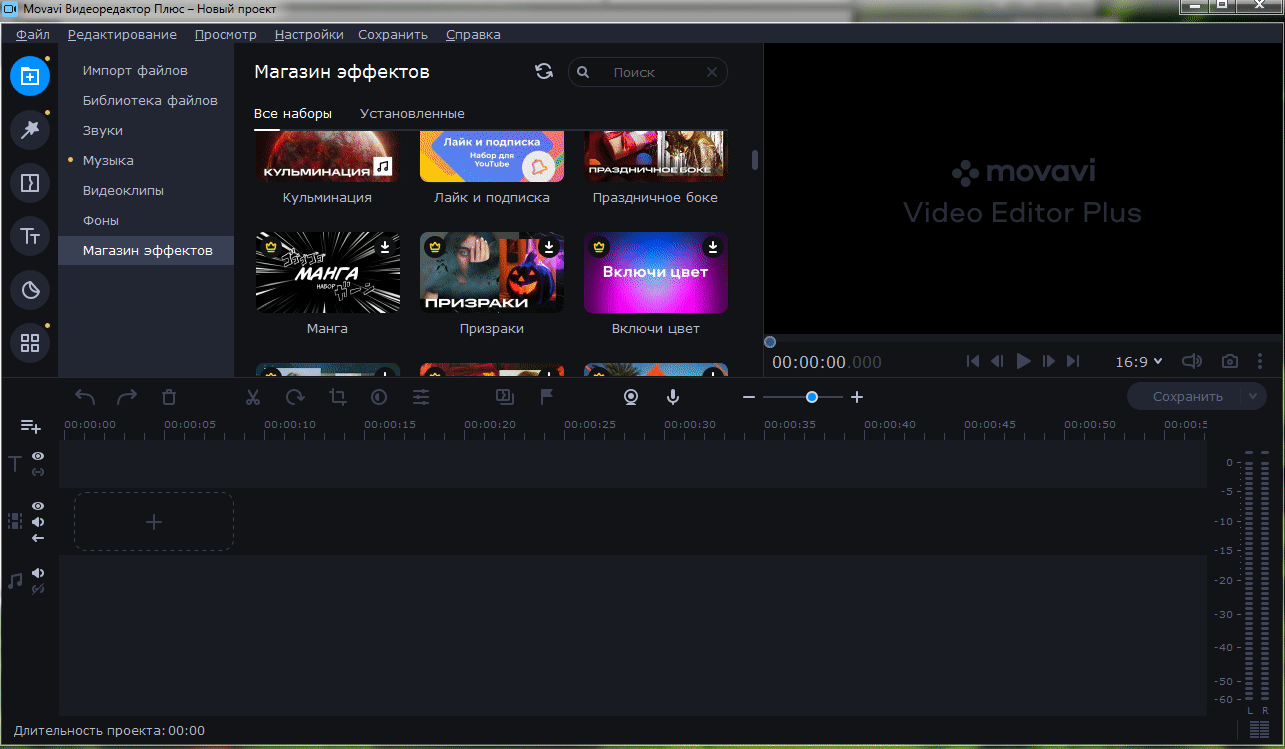Viewport: 1285px width, 749px height.
Task: Switch to the Все наборы tab
Action: 293,113
